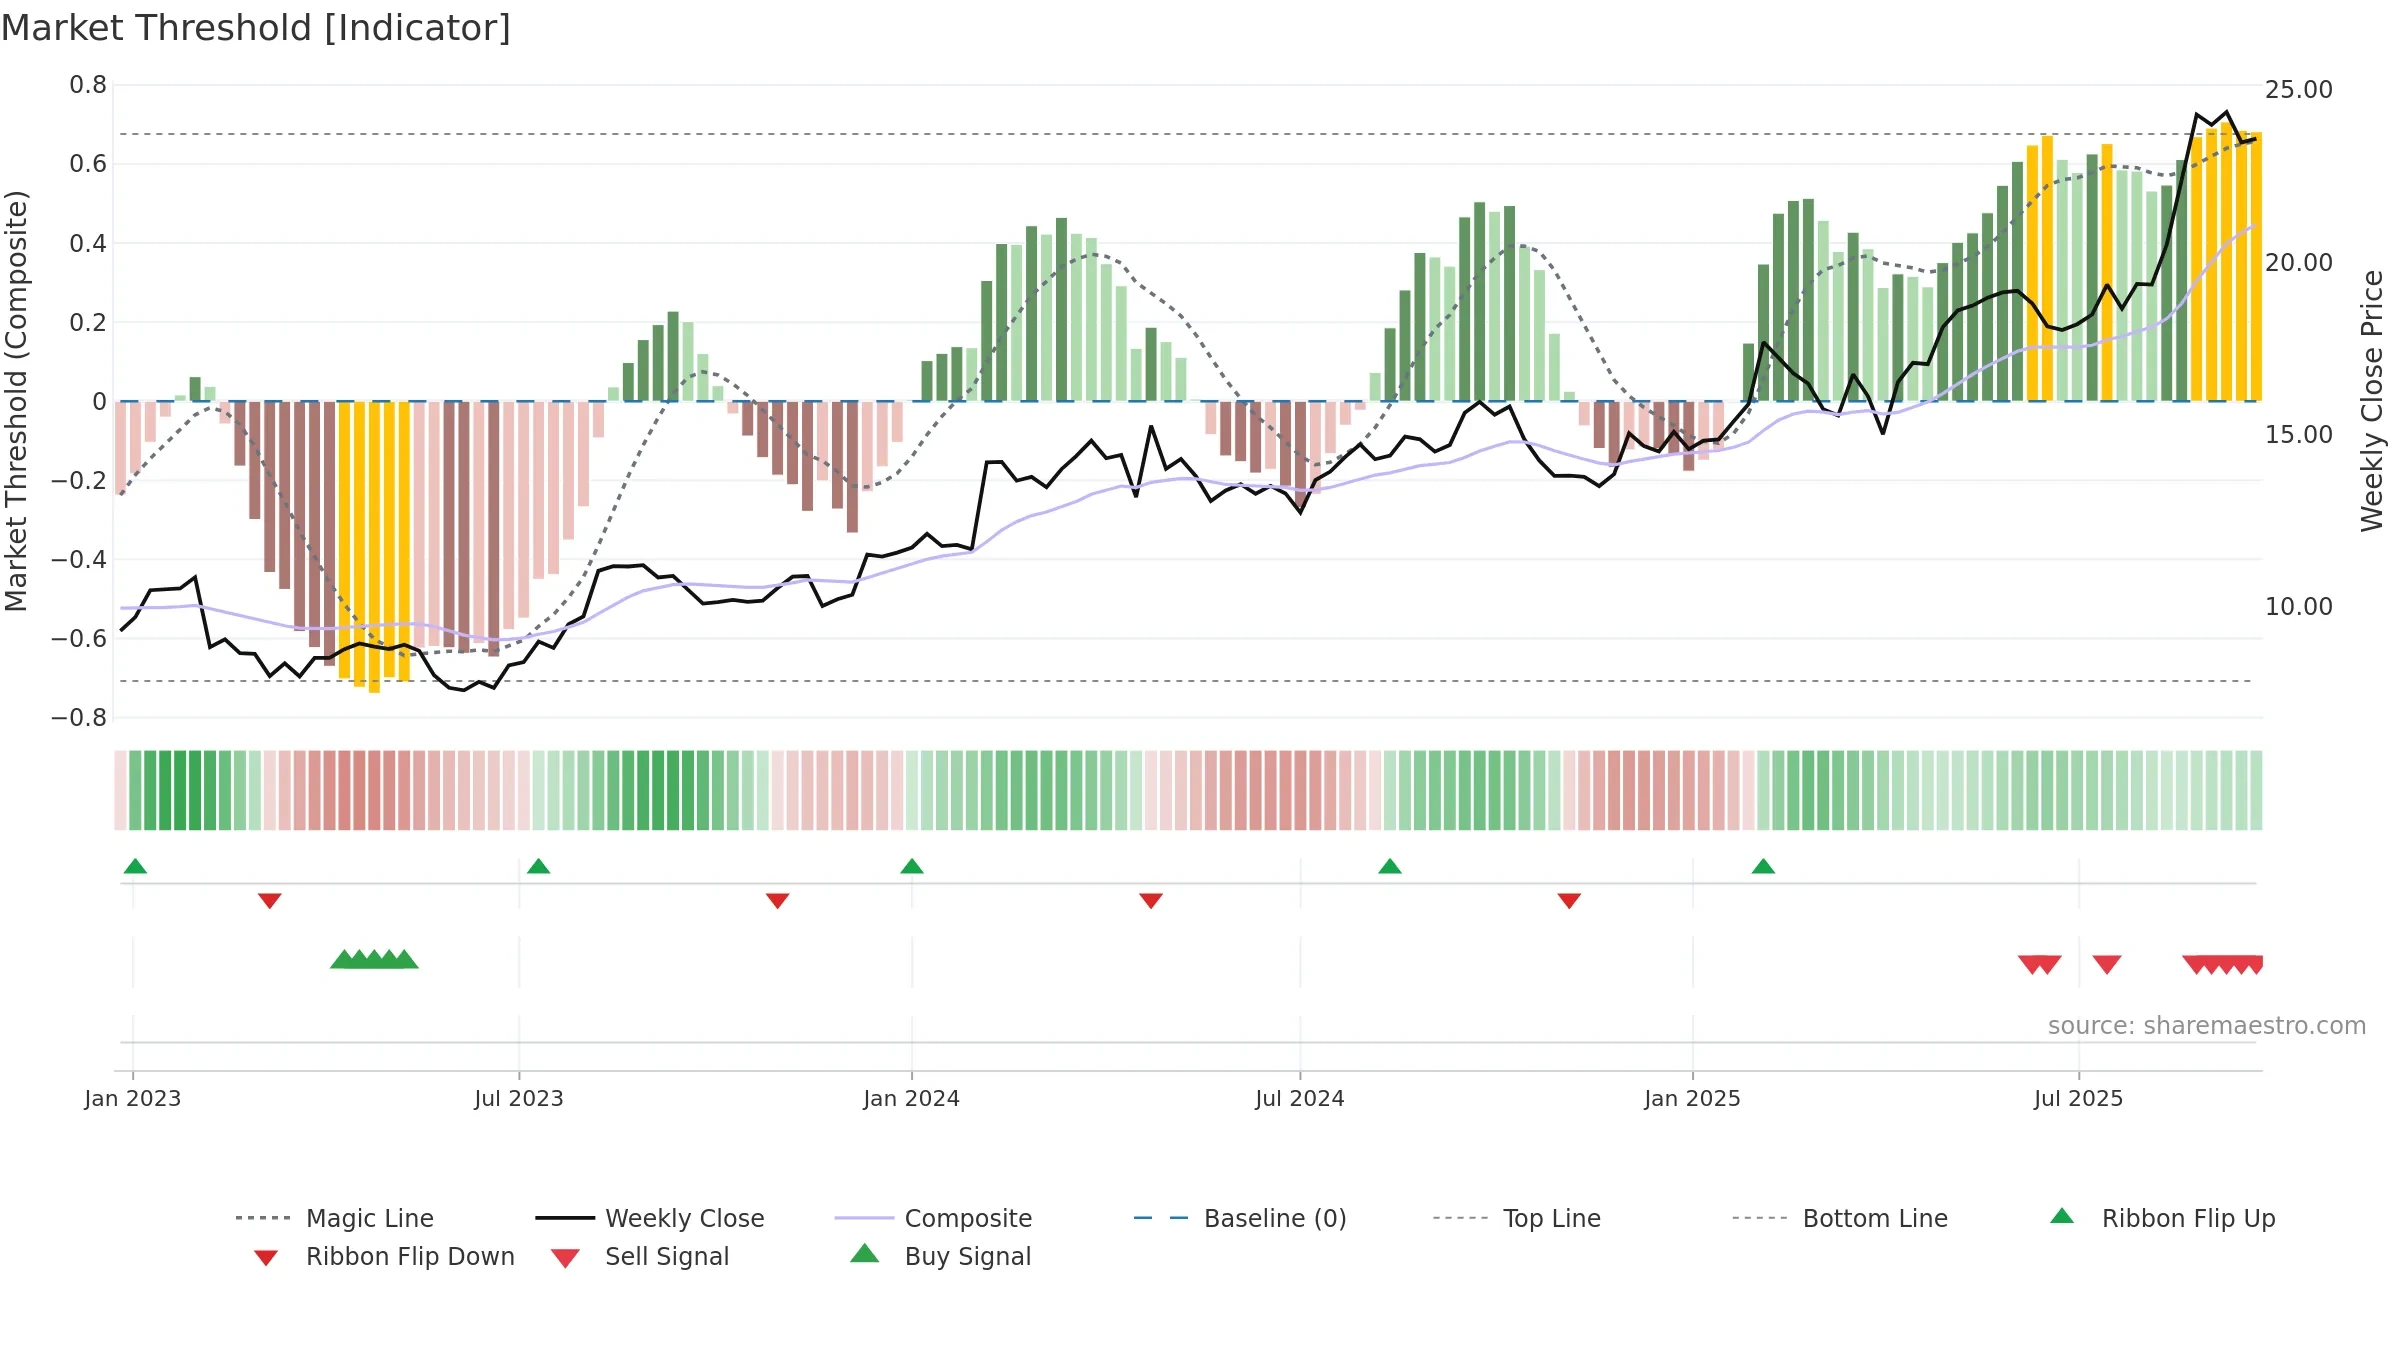Toggle the Weekly Close legend entry
The image size is (2400, 1350).
[650, 1218]
